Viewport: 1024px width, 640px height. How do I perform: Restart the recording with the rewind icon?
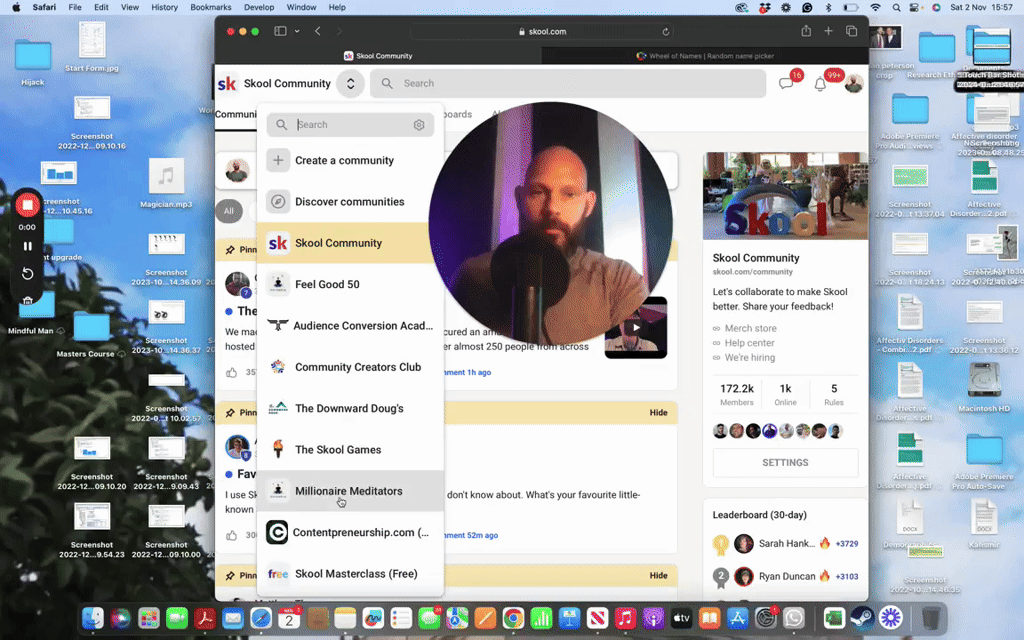[x=27, y=274]
